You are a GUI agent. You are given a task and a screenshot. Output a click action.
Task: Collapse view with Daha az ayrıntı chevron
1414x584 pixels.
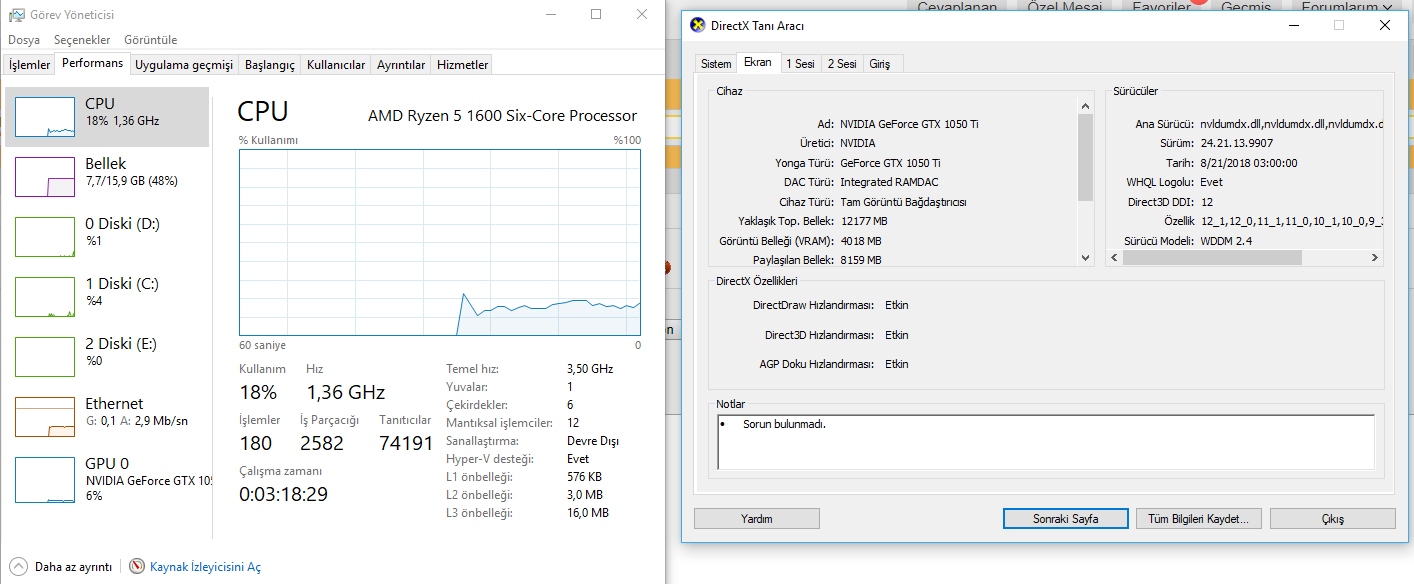(x=19, y=566)
